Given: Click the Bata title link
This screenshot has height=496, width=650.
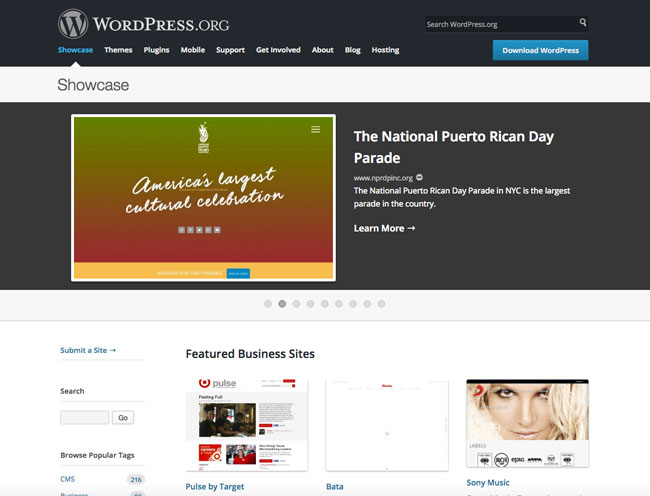Looking at the screenshot, I should (335, 486).
